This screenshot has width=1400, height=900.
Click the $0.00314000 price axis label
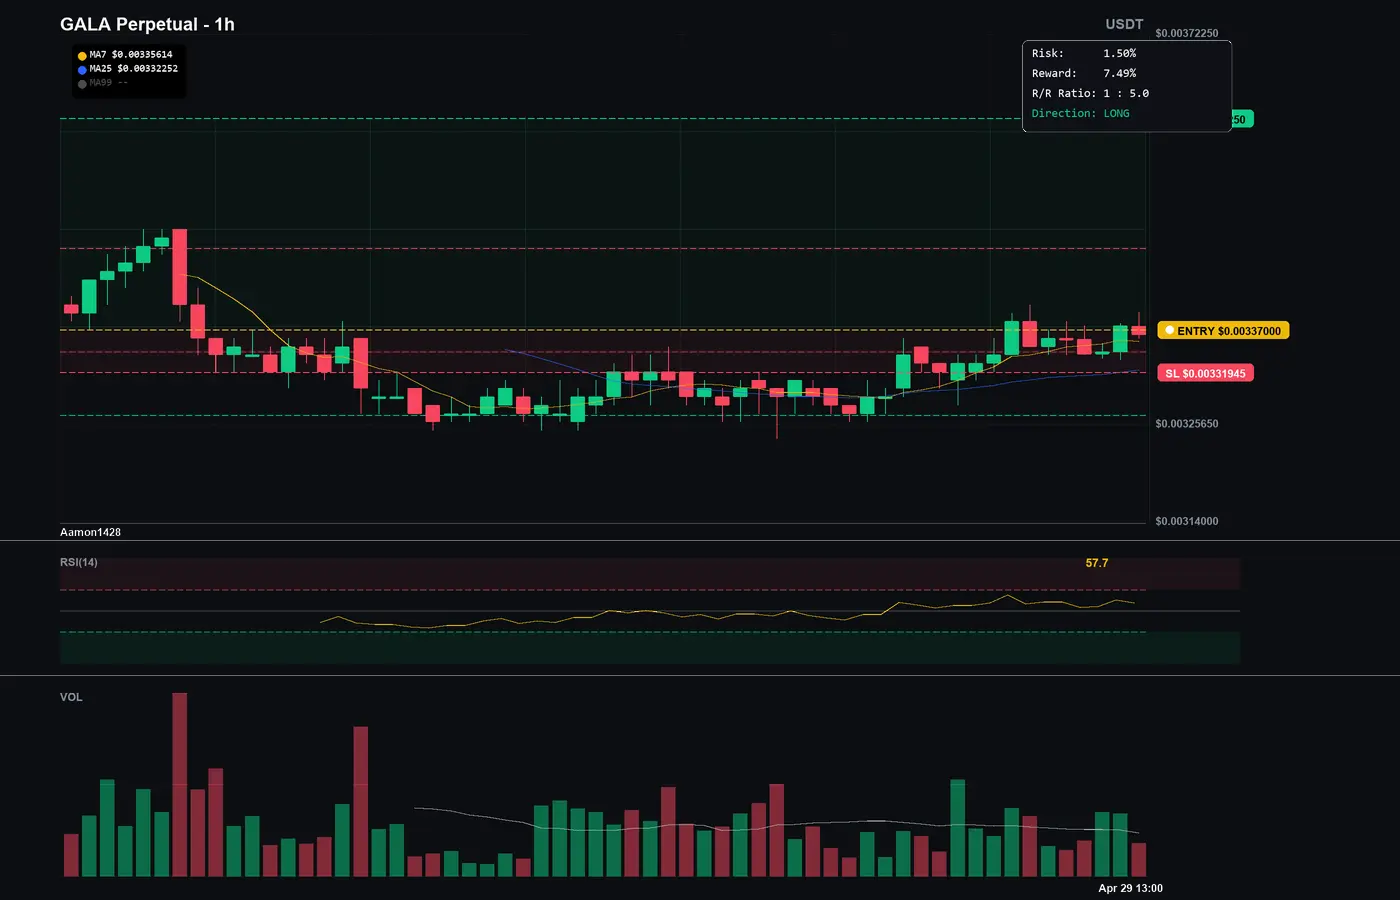(x=1187, y=521)
